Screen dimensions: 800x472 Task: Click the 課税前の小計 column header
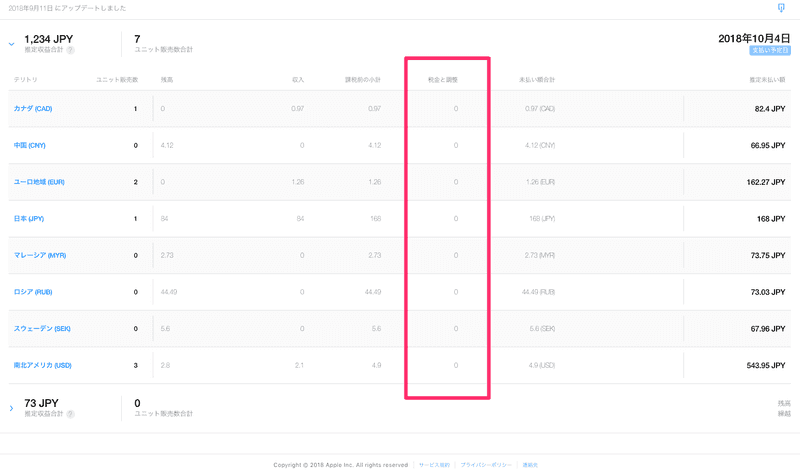click(363, 80)
